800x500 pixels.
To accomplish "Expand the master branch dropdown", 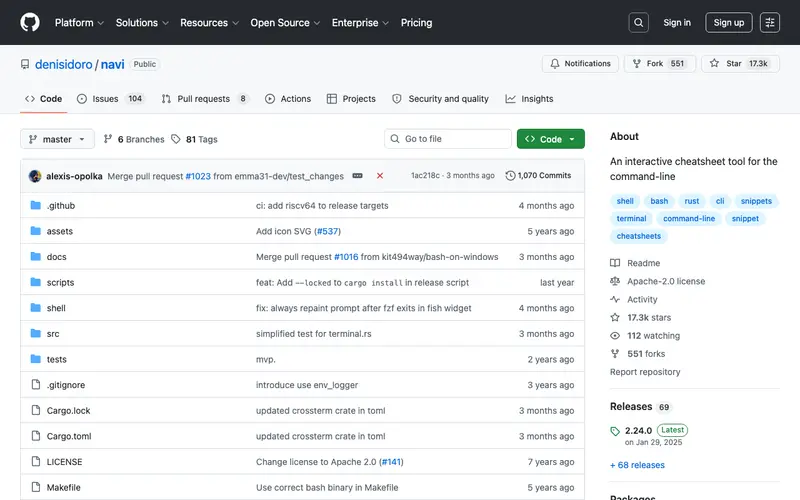I will pyautogui.click(x=57, y=139).
